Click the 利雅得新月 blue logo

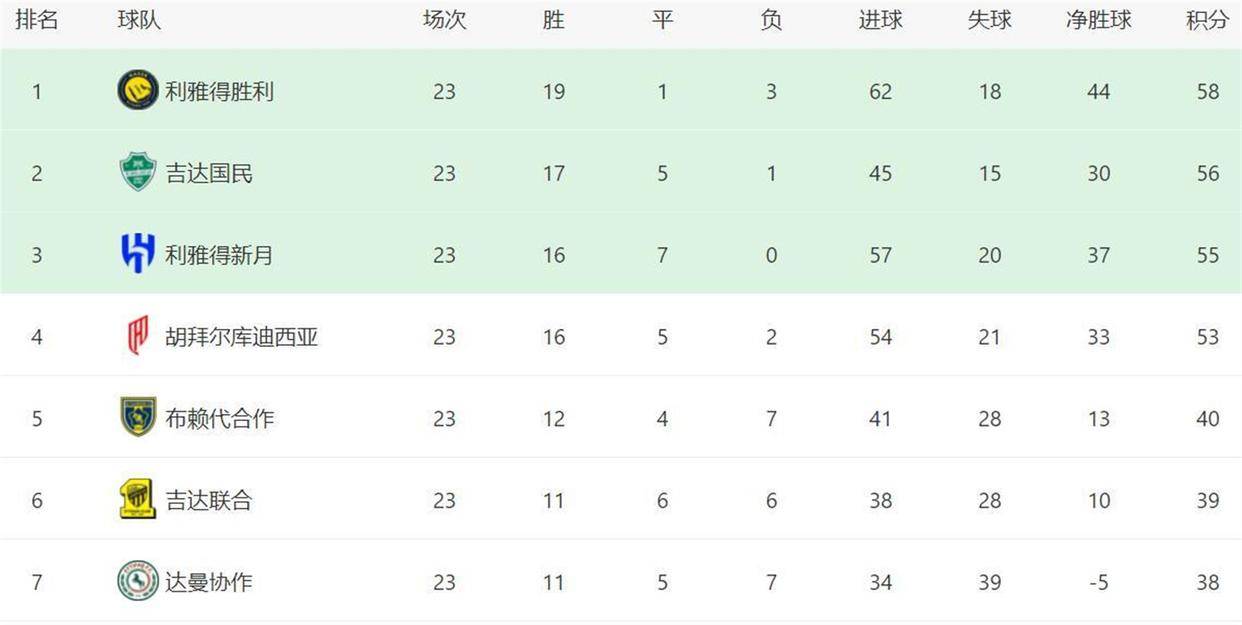137,255
